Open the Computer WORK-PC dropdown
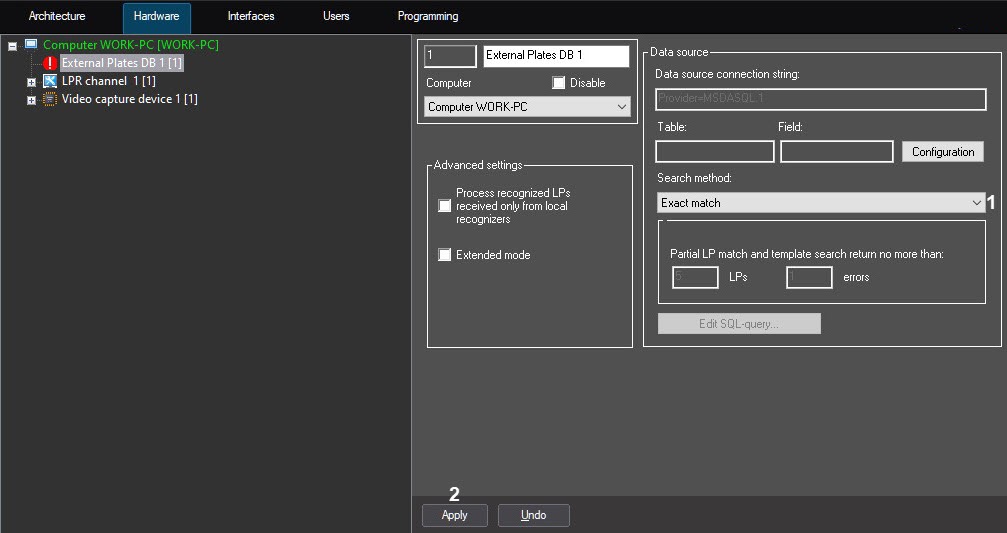Viewport: 1007px width, 533px height. coord(527,107)
